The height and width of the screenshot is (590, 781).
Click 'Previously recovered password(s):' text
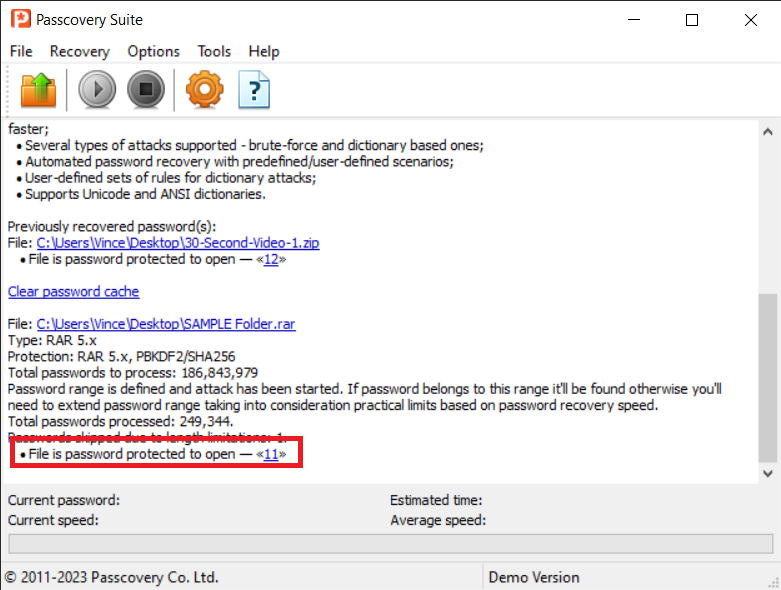click(x=112, y=227)
